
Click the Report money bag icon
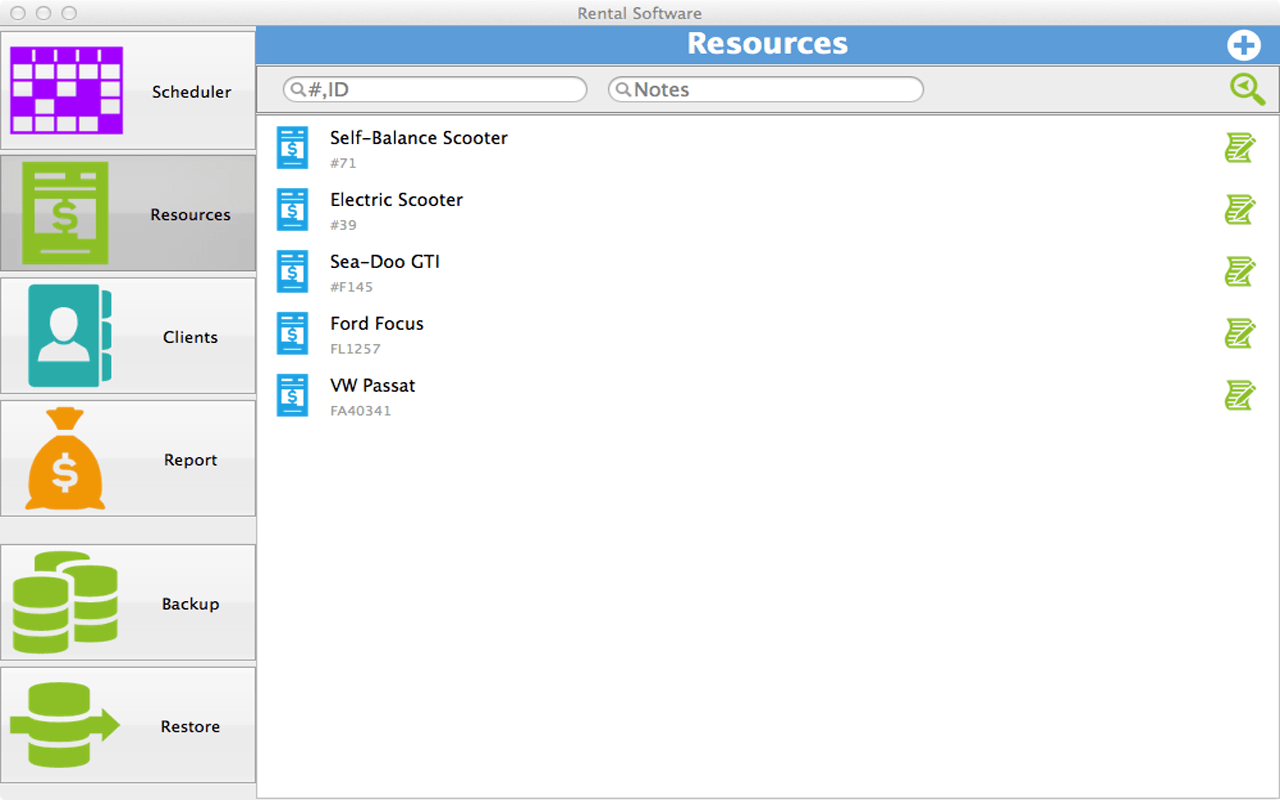[x=66, y=458]
